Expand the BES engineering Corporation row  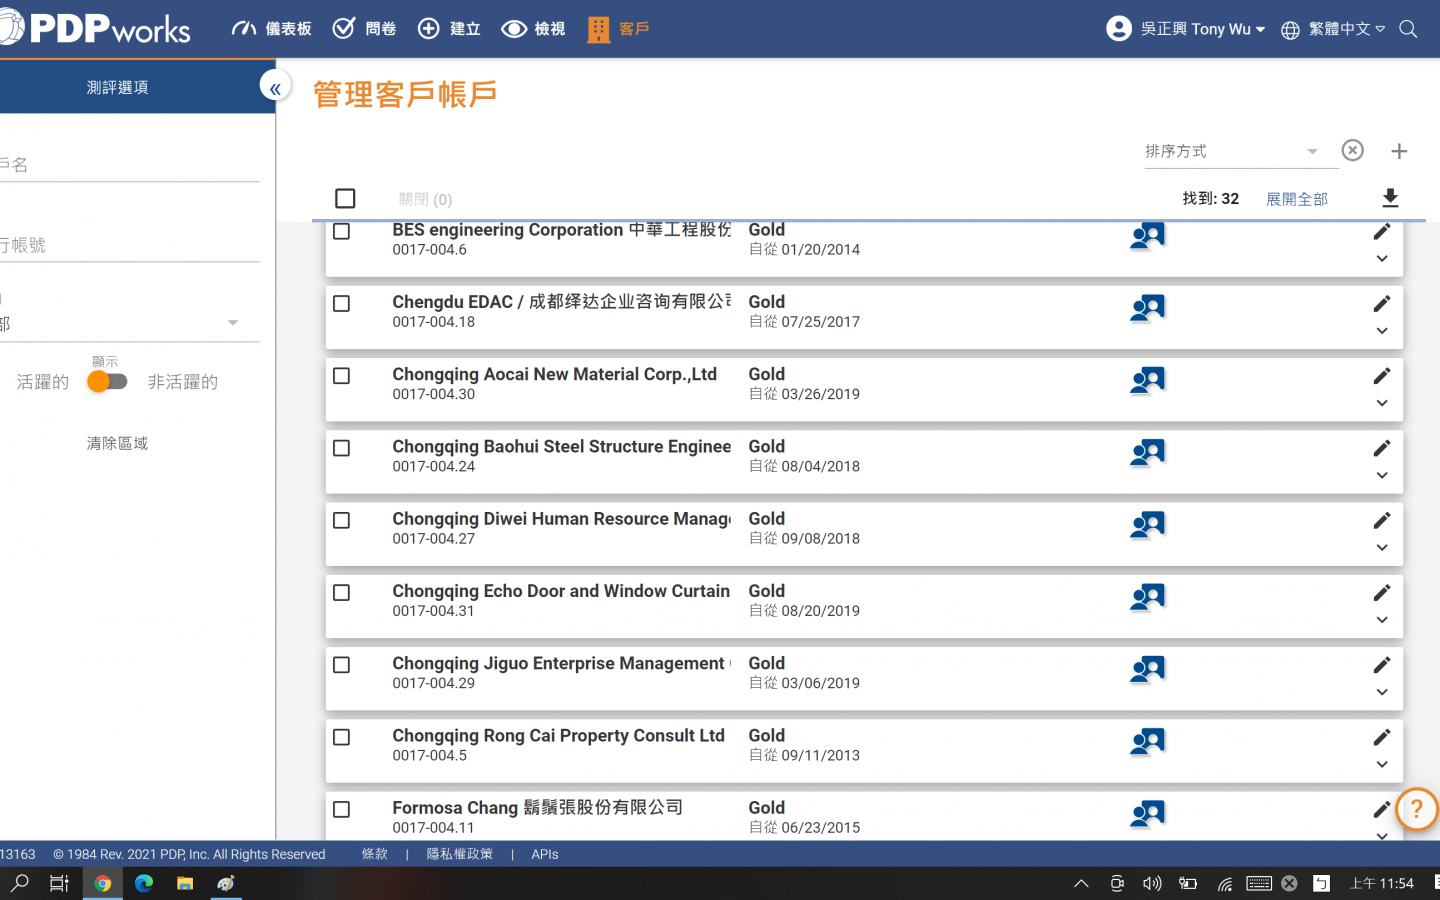pyautogui.click(x=1382, y=258)
